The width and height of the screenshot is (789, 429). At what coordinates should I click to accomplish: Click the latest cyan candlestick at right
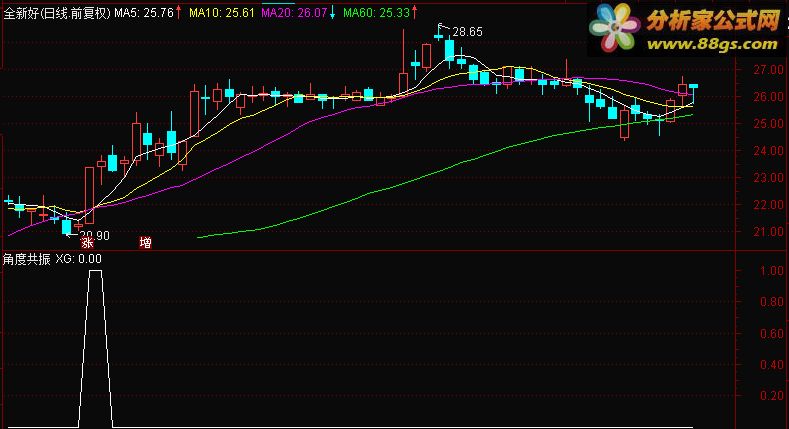(693, 93)
